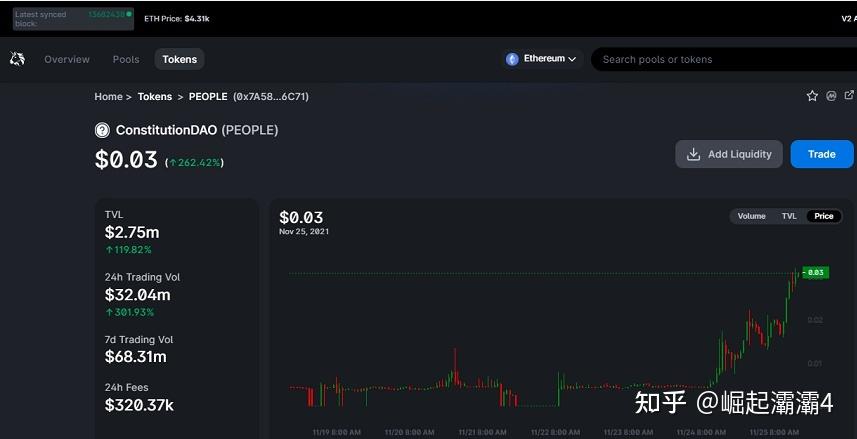
Task: Switch chart to Volume view
Action: coord(751,216)
